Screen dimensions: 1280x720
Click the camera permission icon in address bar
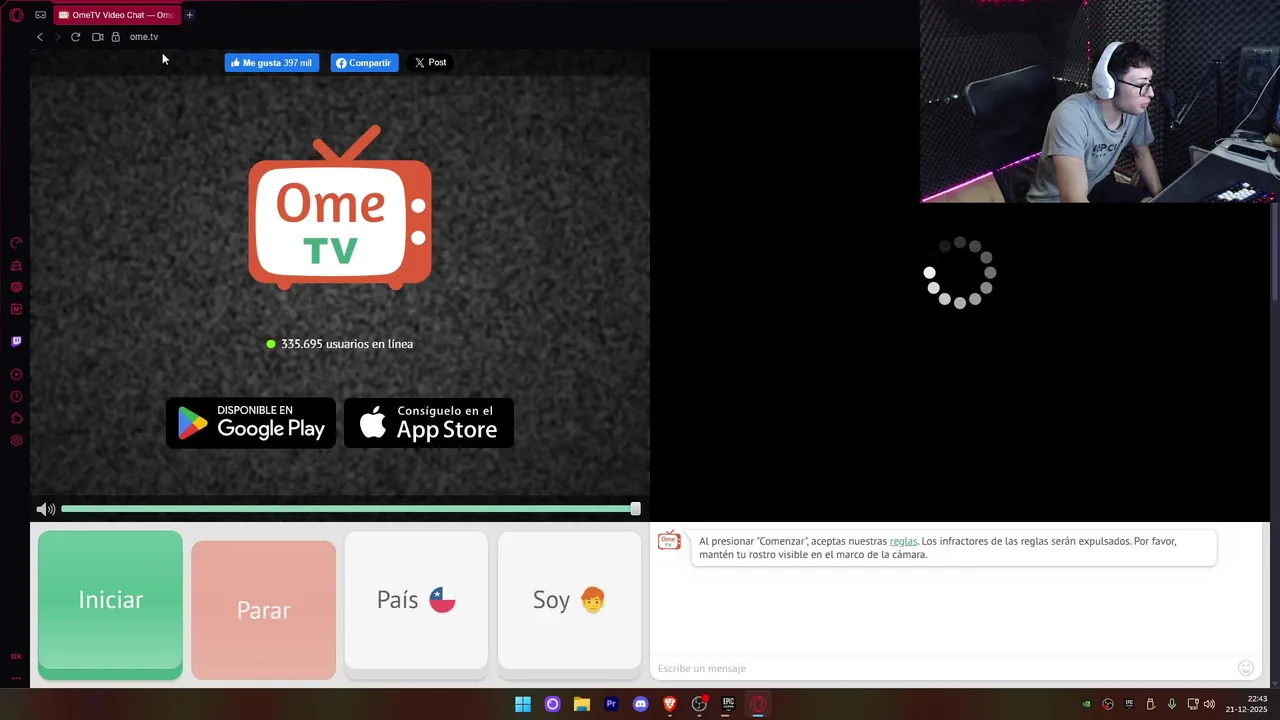pos(98,37)
